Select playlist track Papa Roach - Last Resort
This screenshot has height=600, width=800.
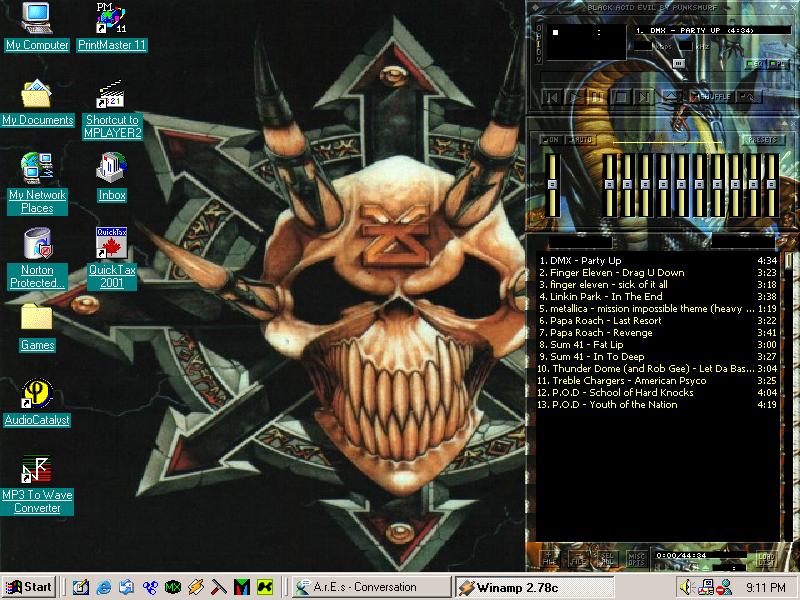658,320
